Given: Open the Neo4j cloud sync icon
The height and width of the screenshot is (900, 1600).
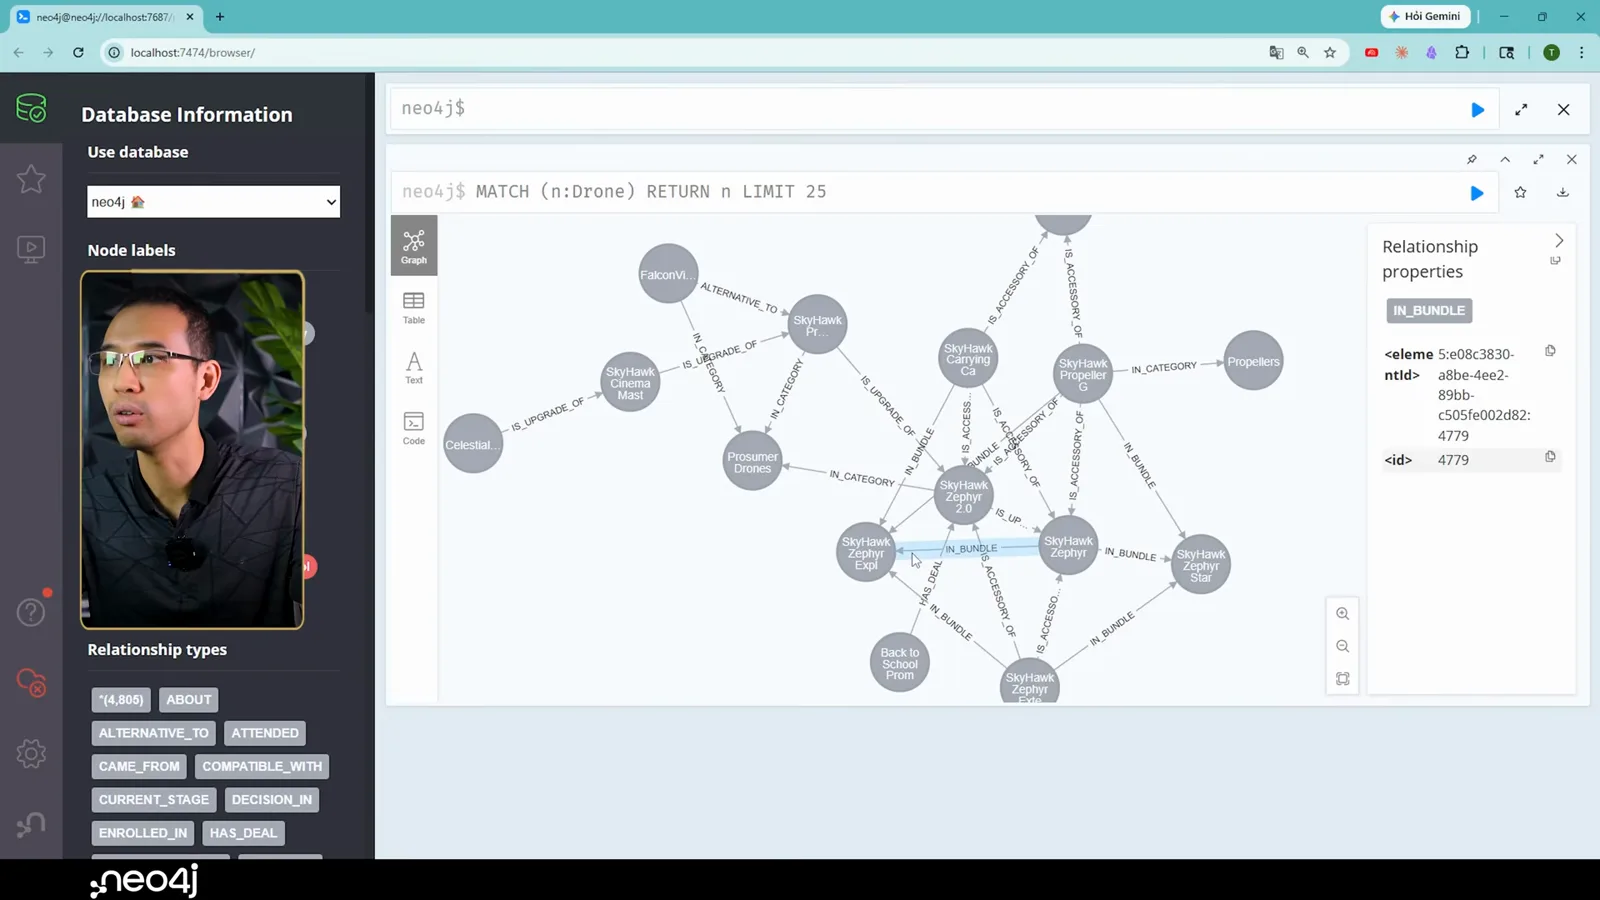Looking at the screenshot, I should pyautogui.click(x=31, y=683).
